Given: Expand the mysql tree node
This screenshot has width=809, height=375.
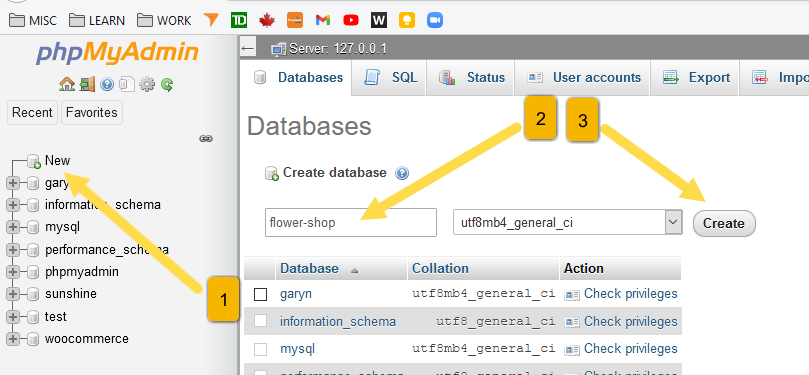Looking at the screenshot, I should (x=13, y=227).
